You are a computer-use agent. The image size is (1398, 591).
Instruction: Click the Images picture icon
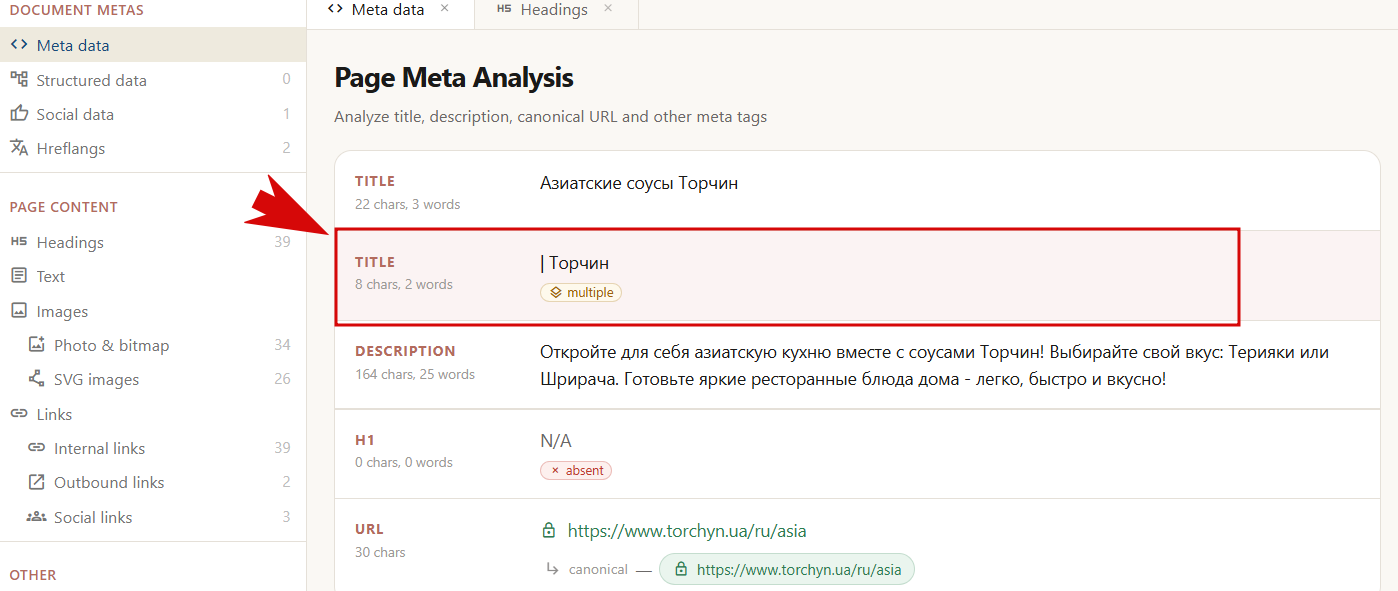19,311
